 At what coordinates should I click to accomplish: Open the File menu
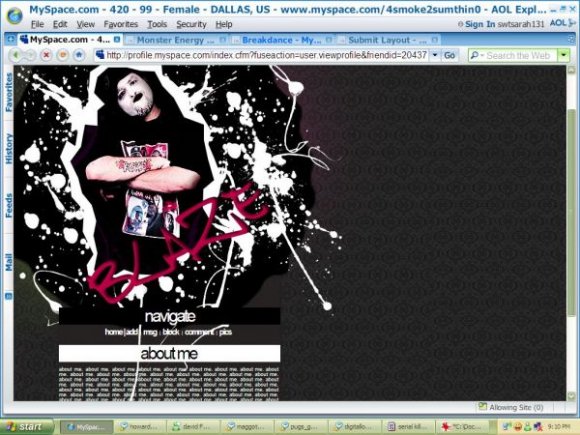[x=37, y=24]
